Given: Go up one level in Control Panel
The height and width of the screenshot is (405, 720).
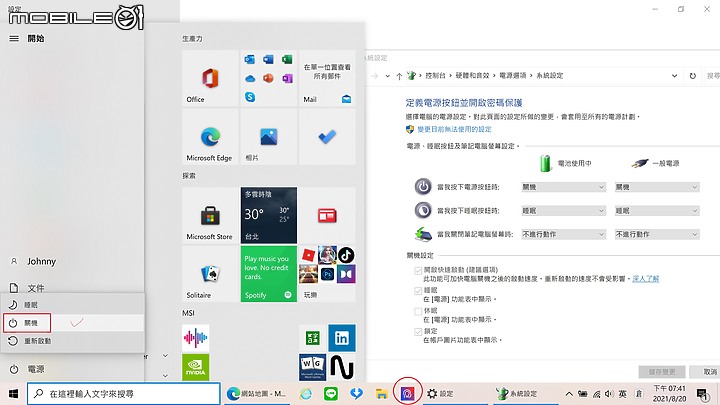Looking at the screenshot, I should 399,76.
